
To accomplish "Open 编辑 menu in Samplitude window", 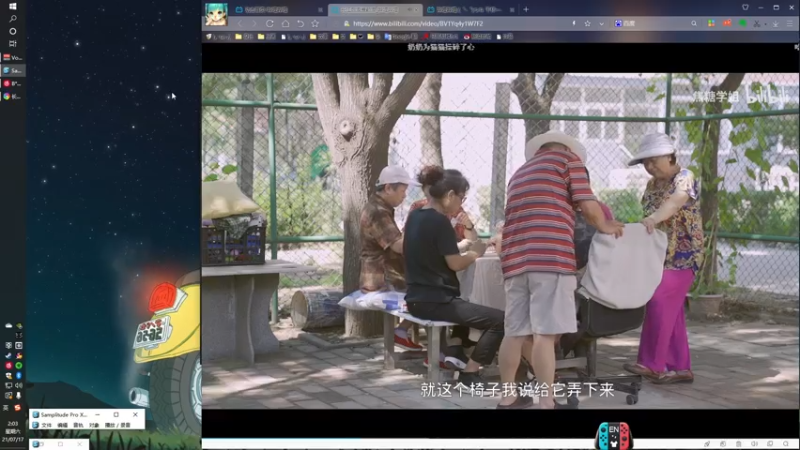I will 62,425.
